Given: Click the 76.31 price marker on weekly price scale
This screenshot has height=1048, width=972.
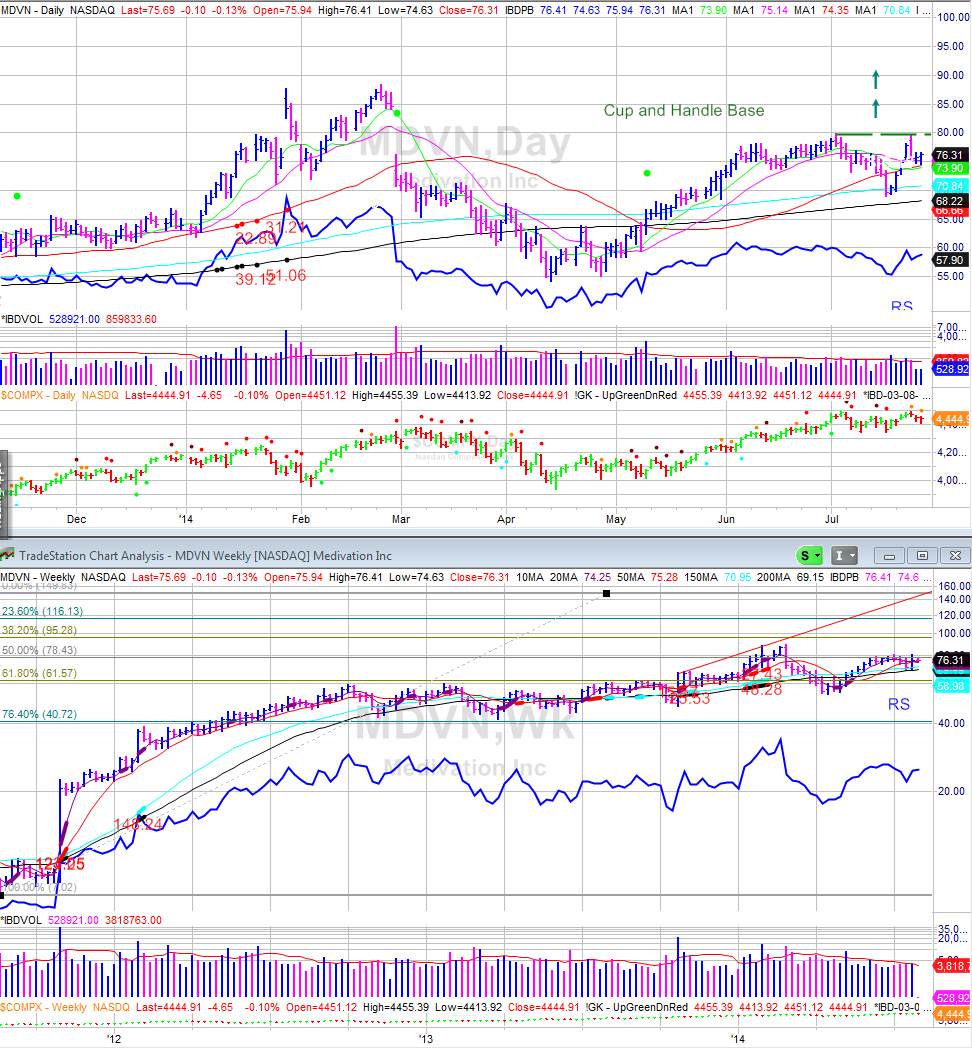Looking at the screenshot, I should click(949, 660).
